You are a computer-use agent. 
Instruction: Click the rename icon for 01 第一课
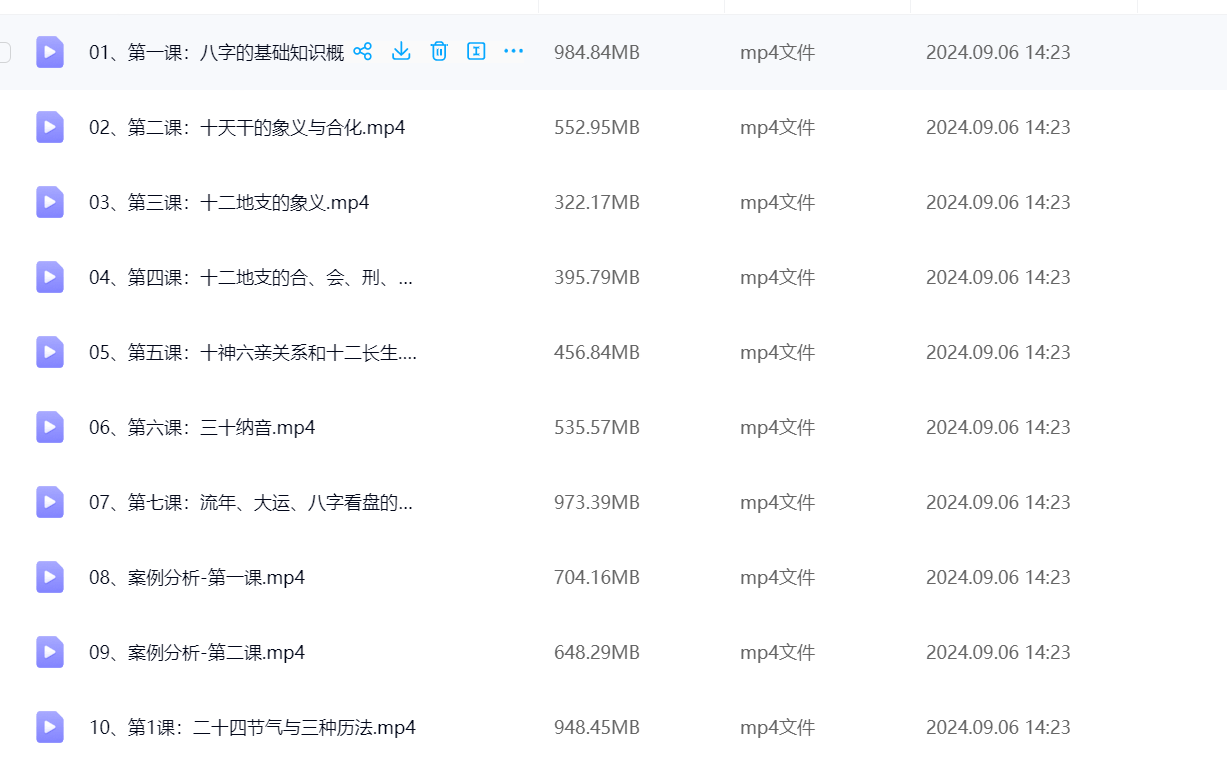tap(476, 51)
